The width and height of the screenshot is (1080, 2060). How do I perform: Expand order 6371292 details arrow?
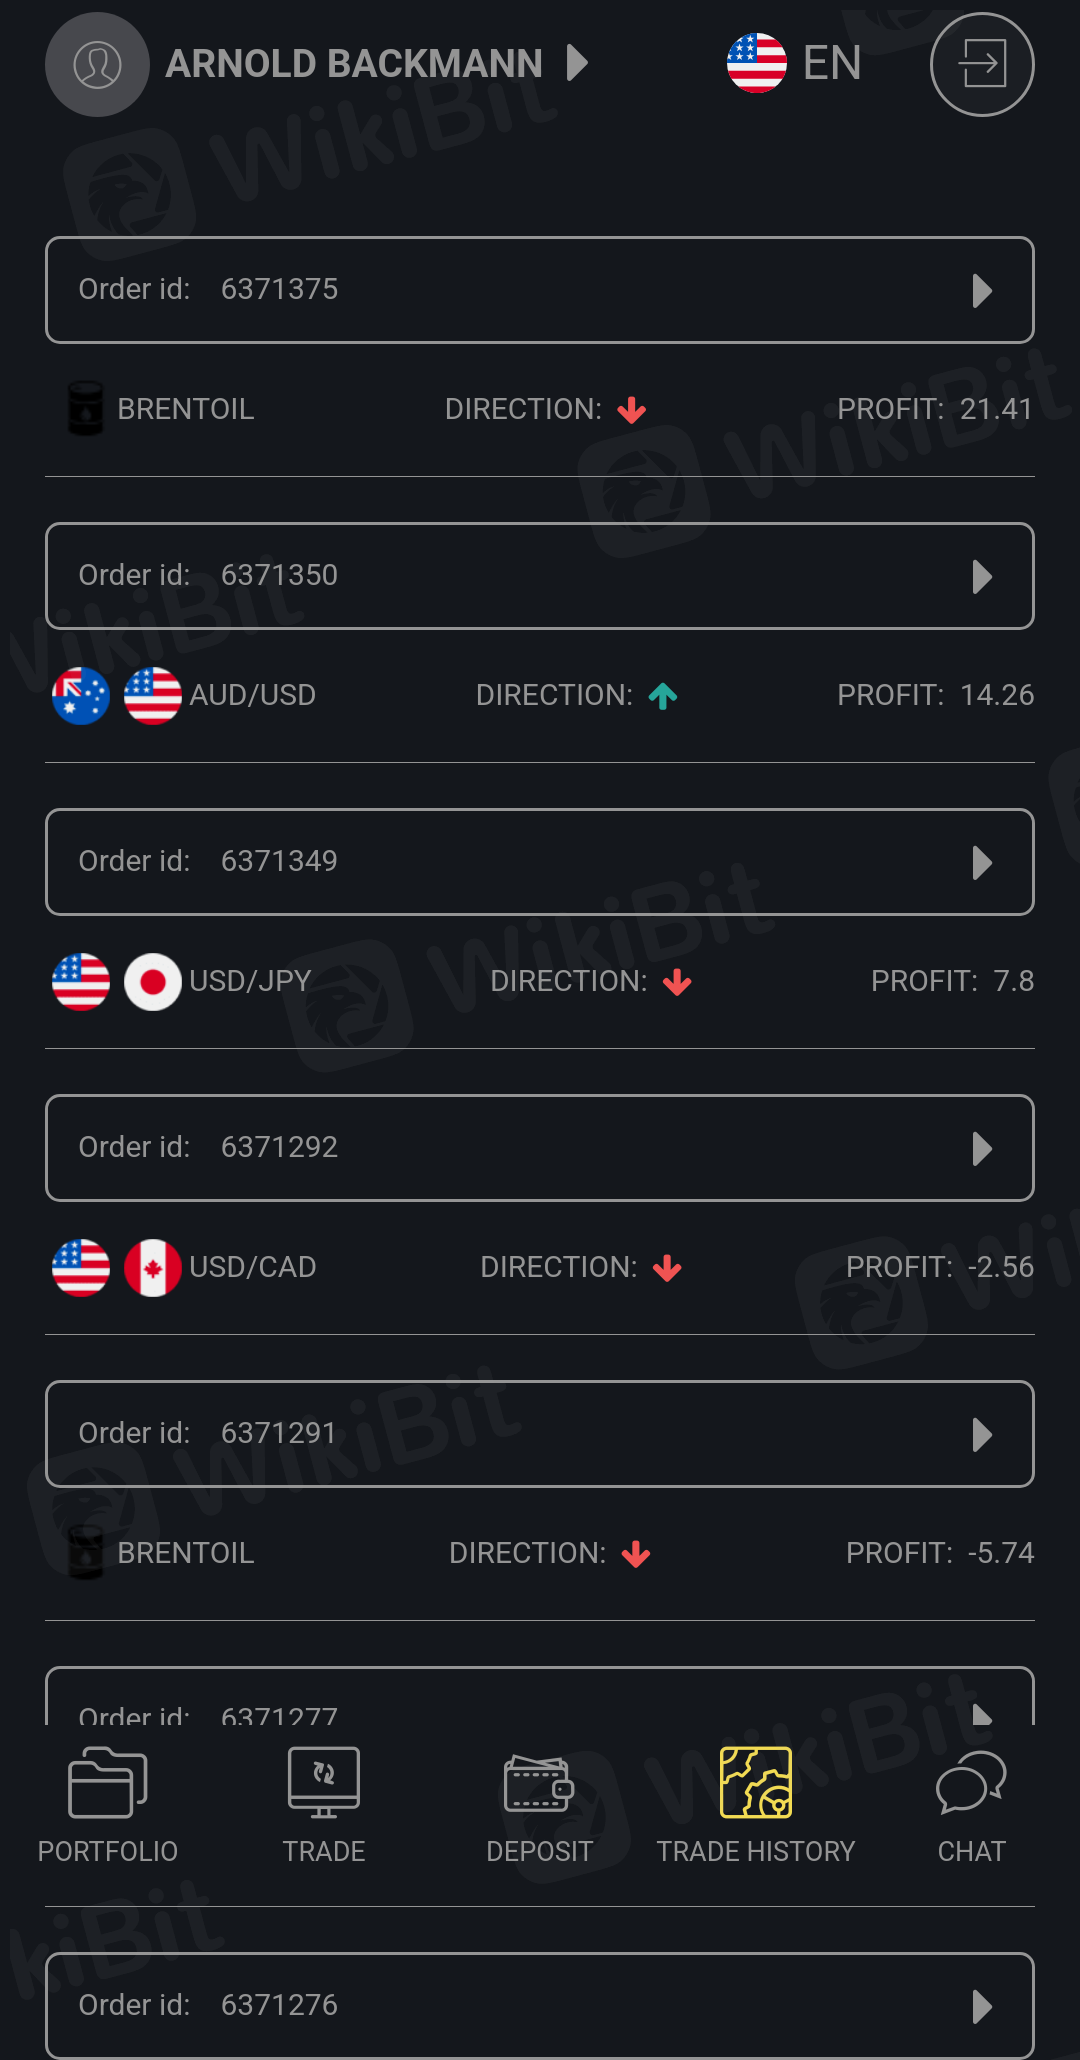click(982, 1149)
